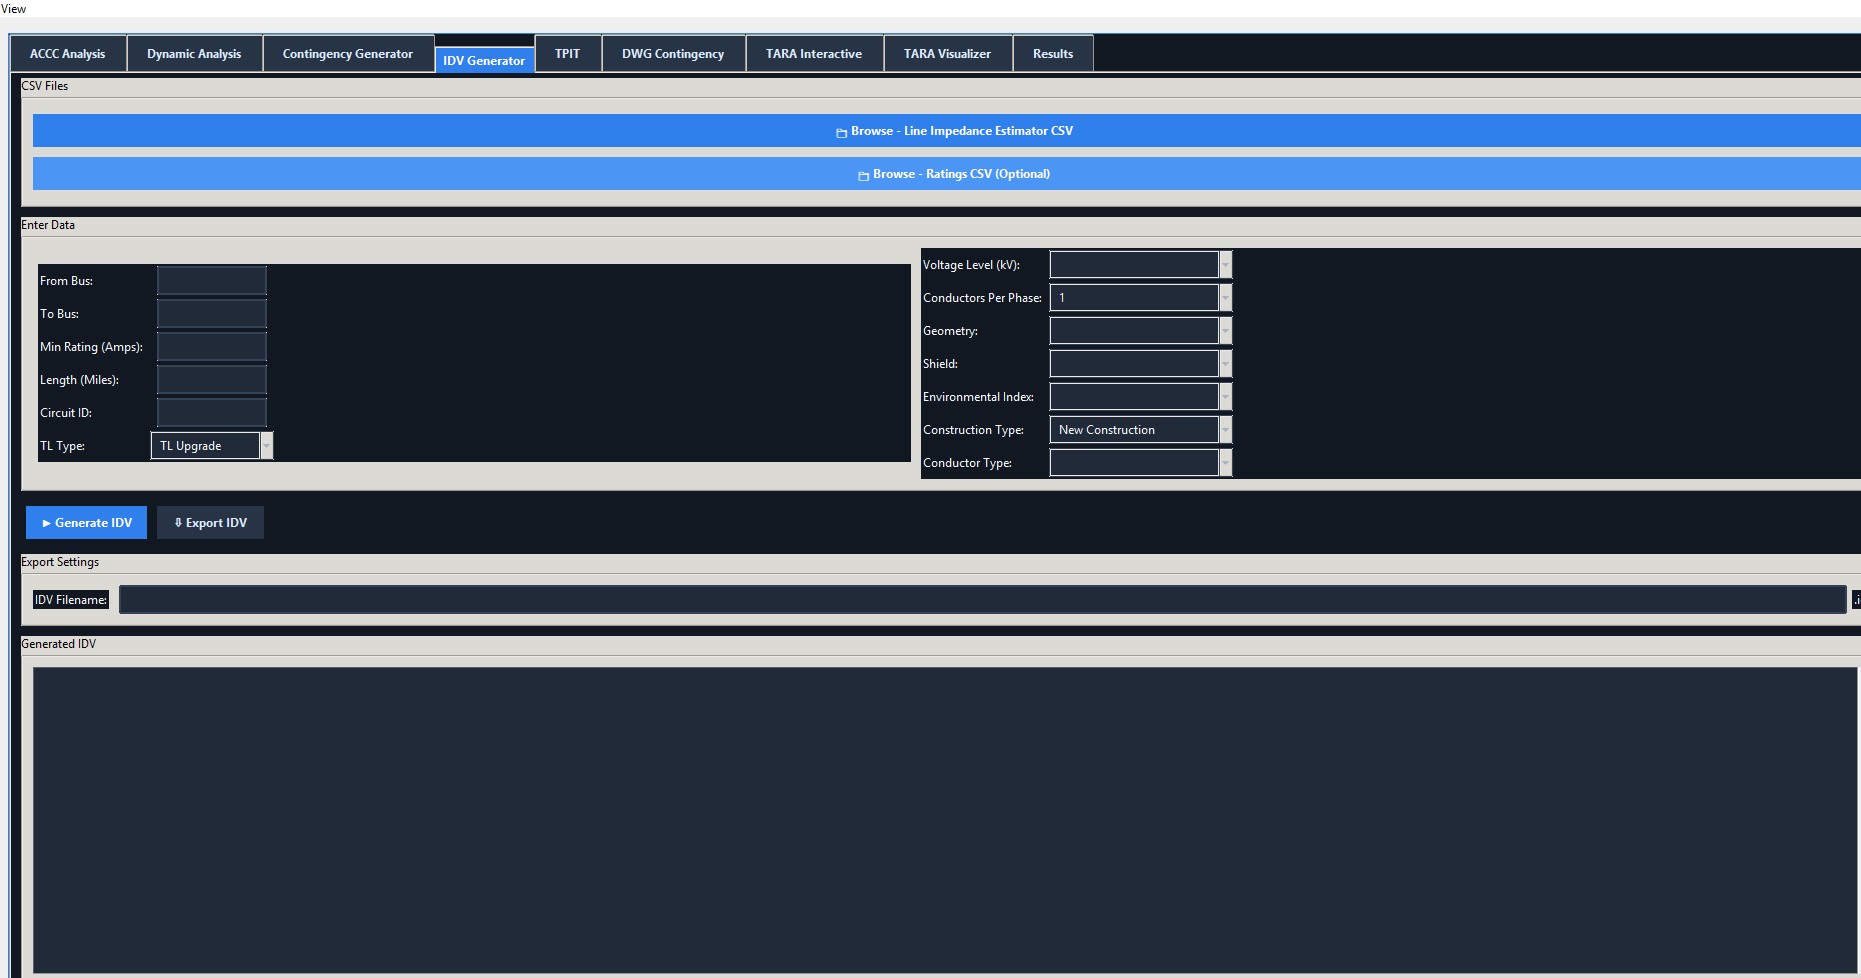Select the IDV Generator tab

coord(484,60)
